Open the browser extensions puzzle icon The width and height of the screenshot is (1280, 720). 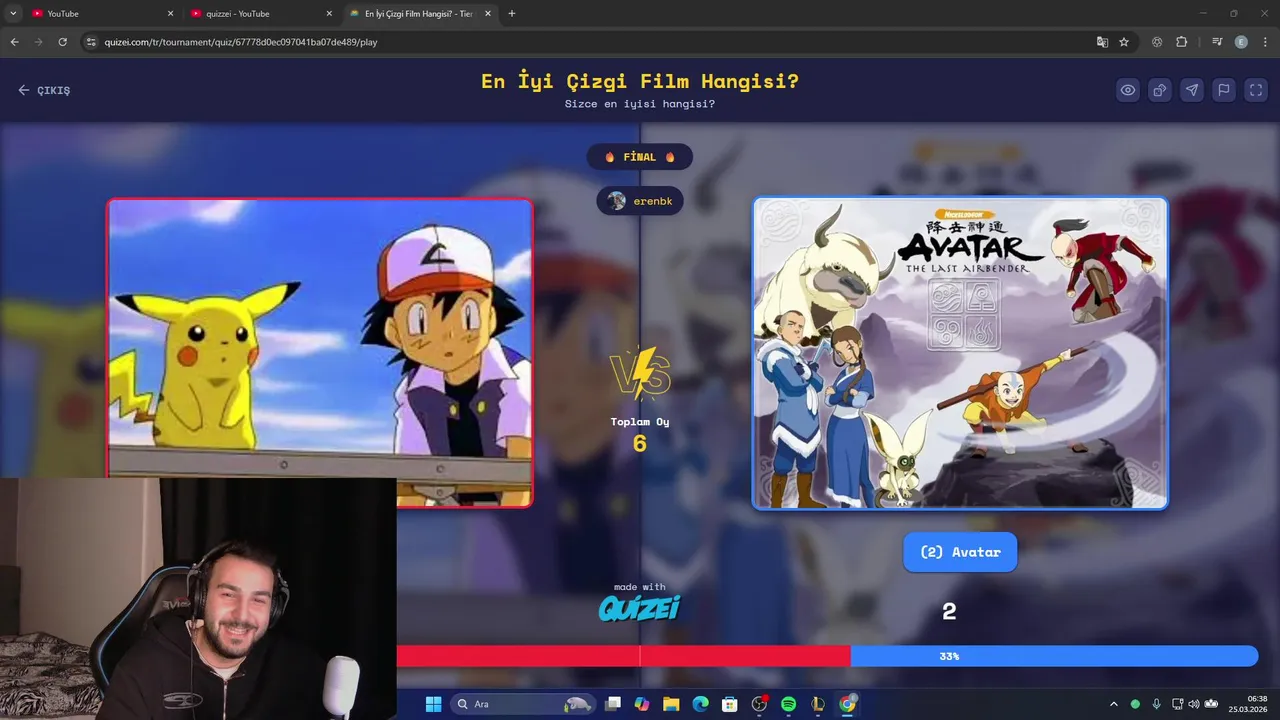1182,42
